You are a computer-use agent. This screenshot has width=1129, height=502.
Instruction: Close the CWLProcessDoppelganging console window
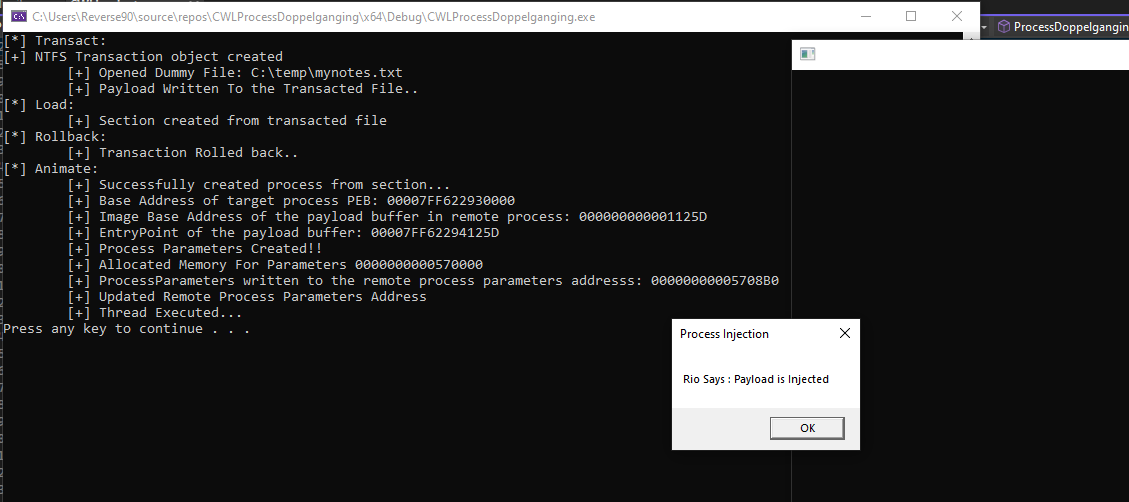point(955,16)
